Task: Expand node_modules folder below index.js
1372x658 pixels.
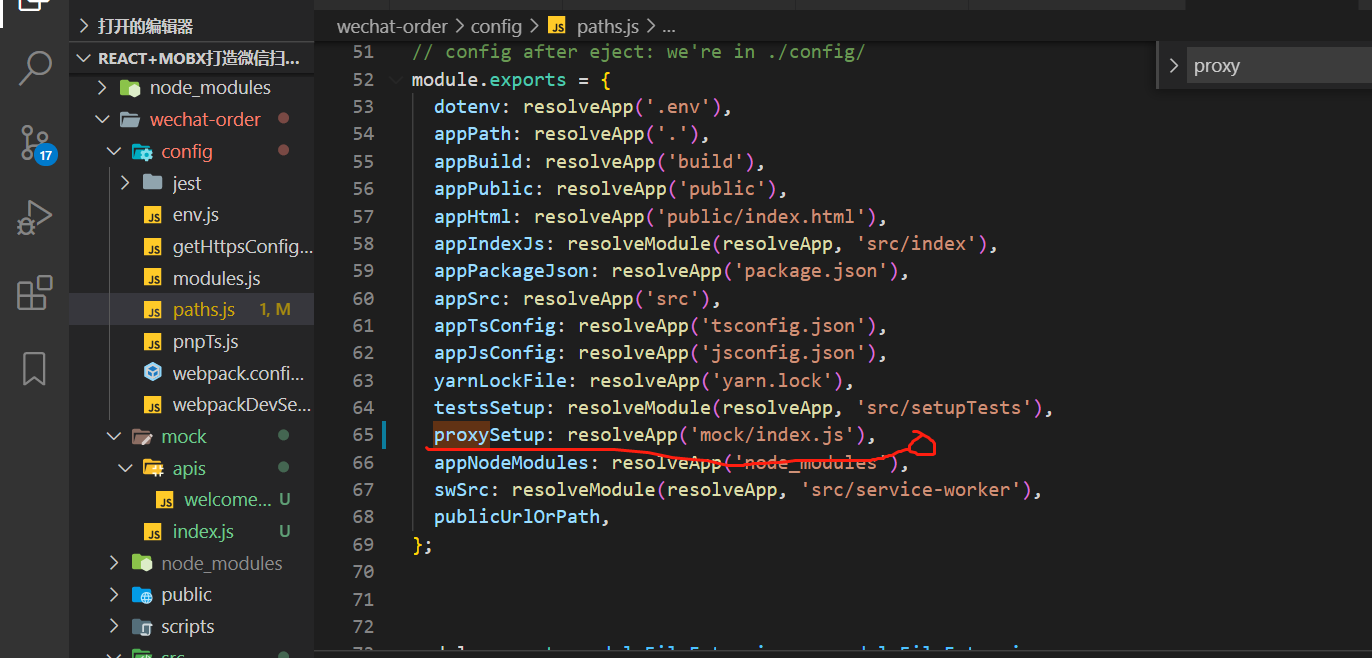Action: (113, 564)
